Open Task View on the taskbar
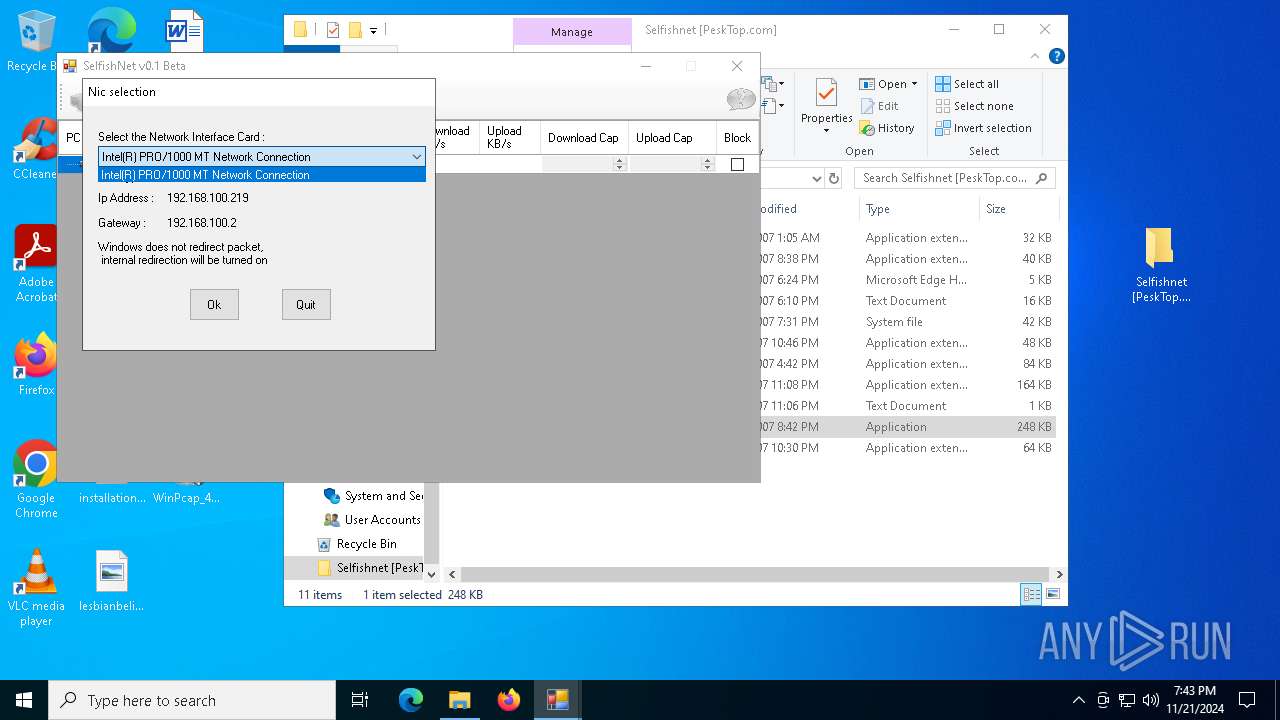This screenshot has height=720, width=1280. click(360, 700)
